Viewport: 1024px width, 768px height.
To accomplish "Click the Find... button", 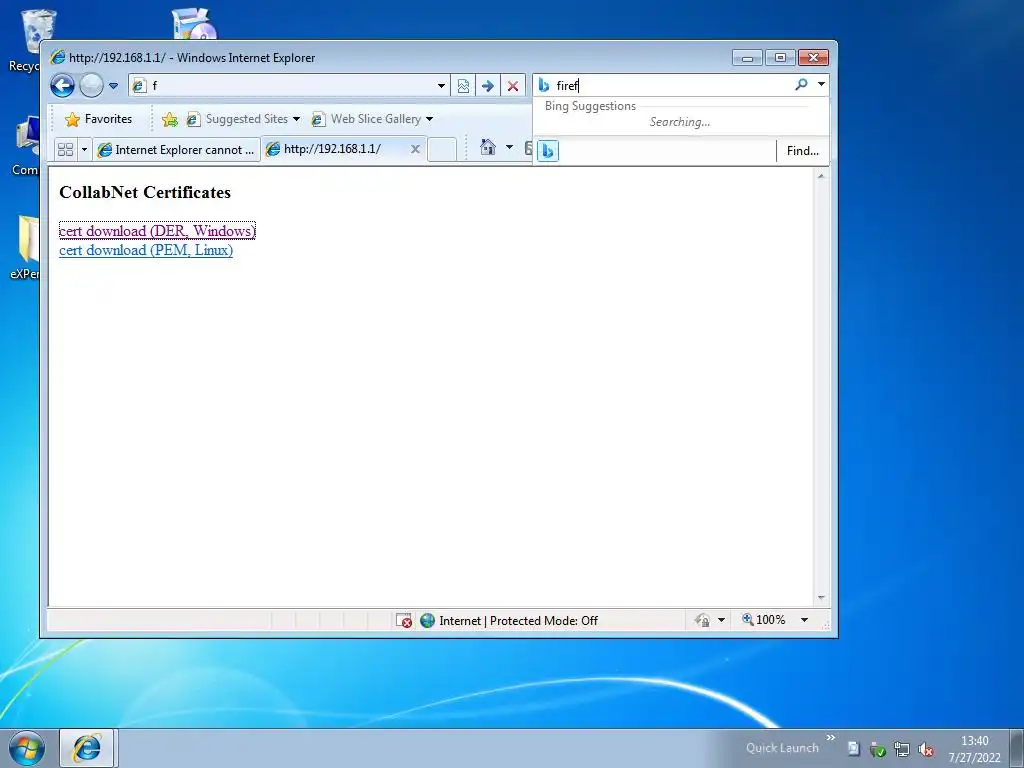I will click(803, 151).
